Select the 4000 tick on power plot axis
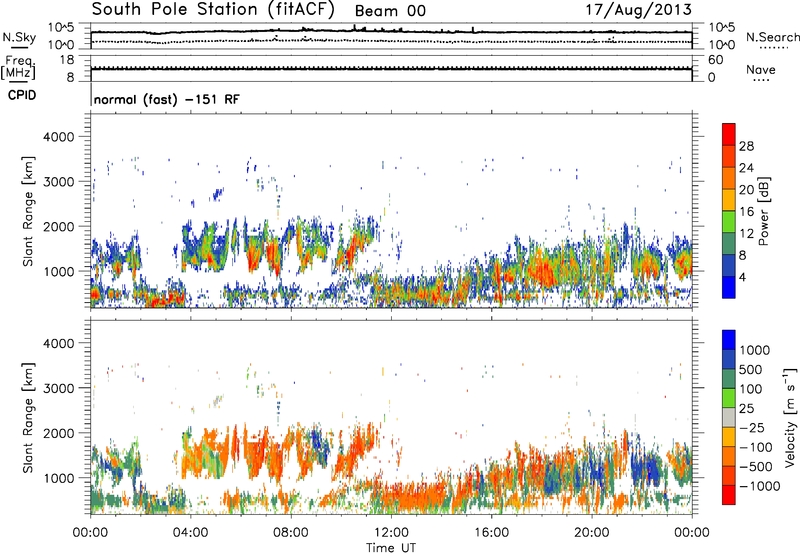800x554 pixels. click(x=59, y=137)
